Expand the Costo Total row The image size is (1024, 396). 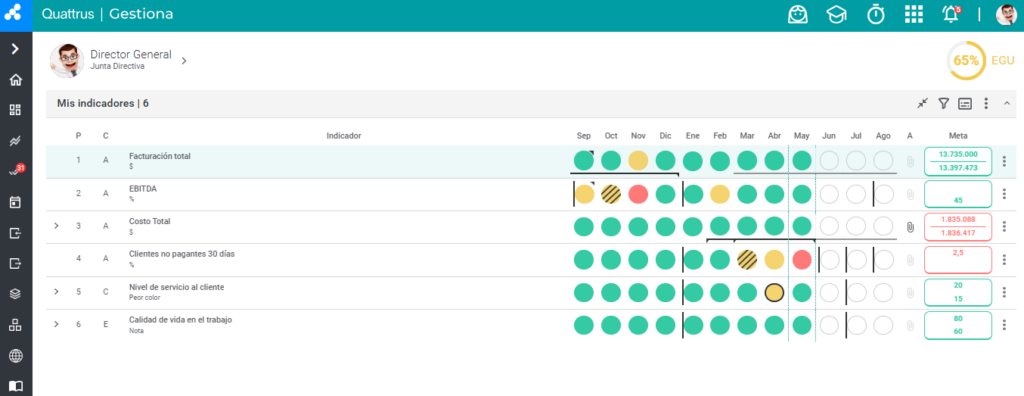(x=56, y=226)
